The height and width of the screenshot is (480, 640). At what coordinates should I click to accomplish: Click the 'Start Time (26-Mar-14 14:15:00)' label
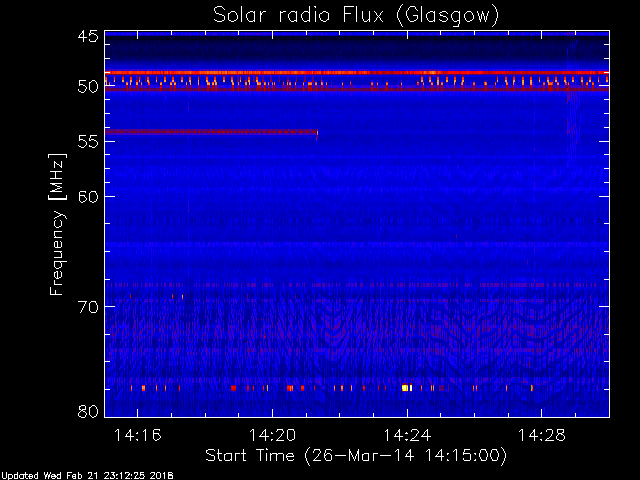tap(356, 456)
